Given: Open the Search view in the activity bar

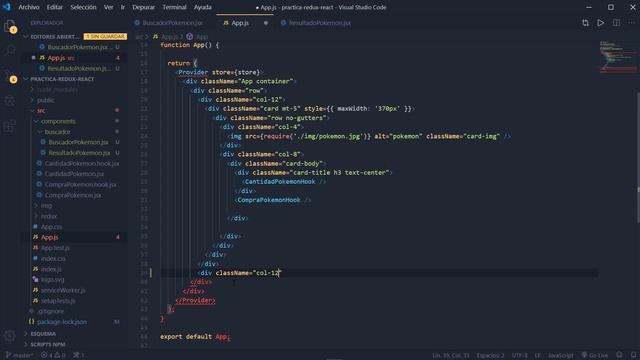Looking at the screenshot, I should pyautogui.click(x=9, y=51).
